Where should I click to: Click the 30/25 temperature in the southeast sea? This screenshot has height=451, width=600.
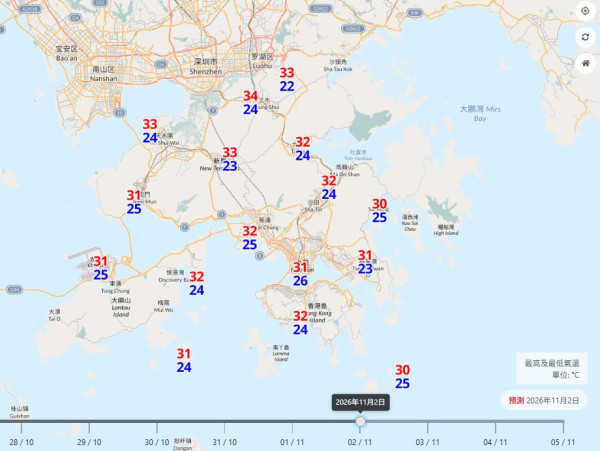pos(403,376)
